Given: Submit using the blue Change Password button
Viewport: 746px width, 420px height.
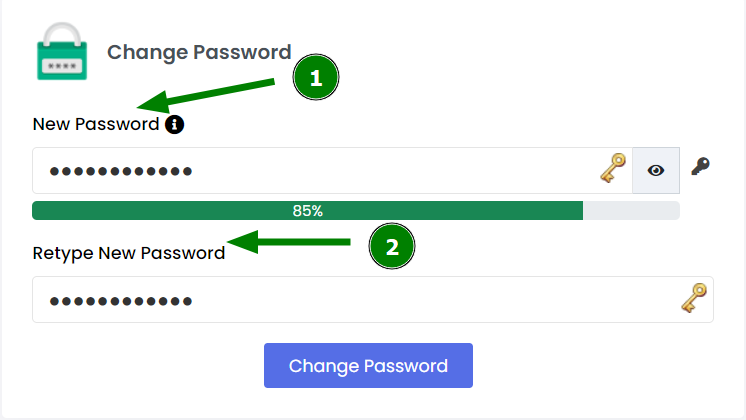Looking at the screenshot, I should 368,365.
